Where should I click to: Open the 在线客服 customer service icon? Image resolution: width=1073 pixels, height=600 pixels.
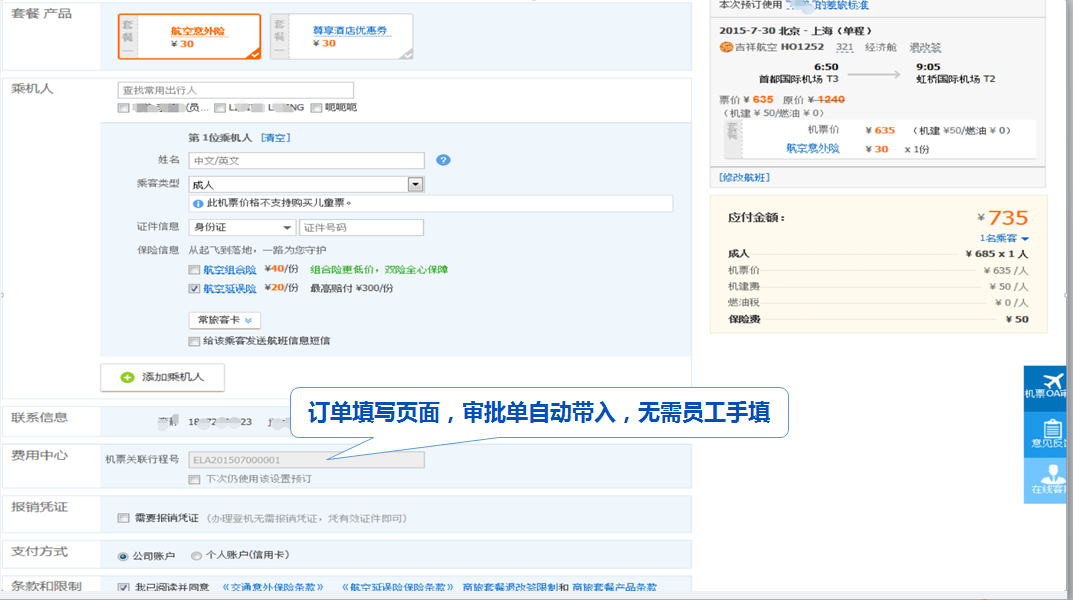tap(1051, 478)
